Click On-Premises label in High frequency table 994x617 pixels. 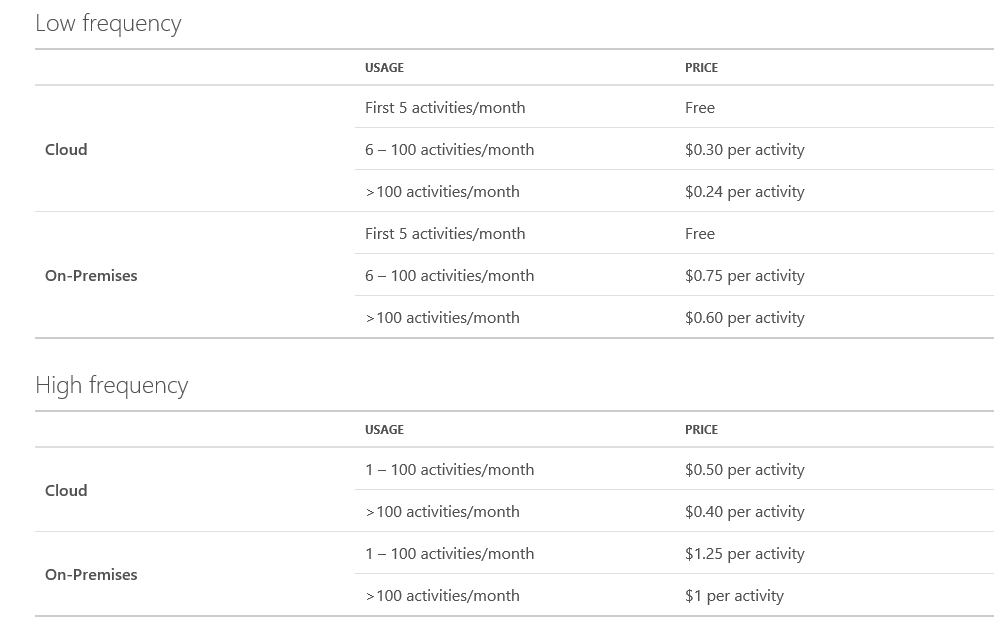(91, 574)
